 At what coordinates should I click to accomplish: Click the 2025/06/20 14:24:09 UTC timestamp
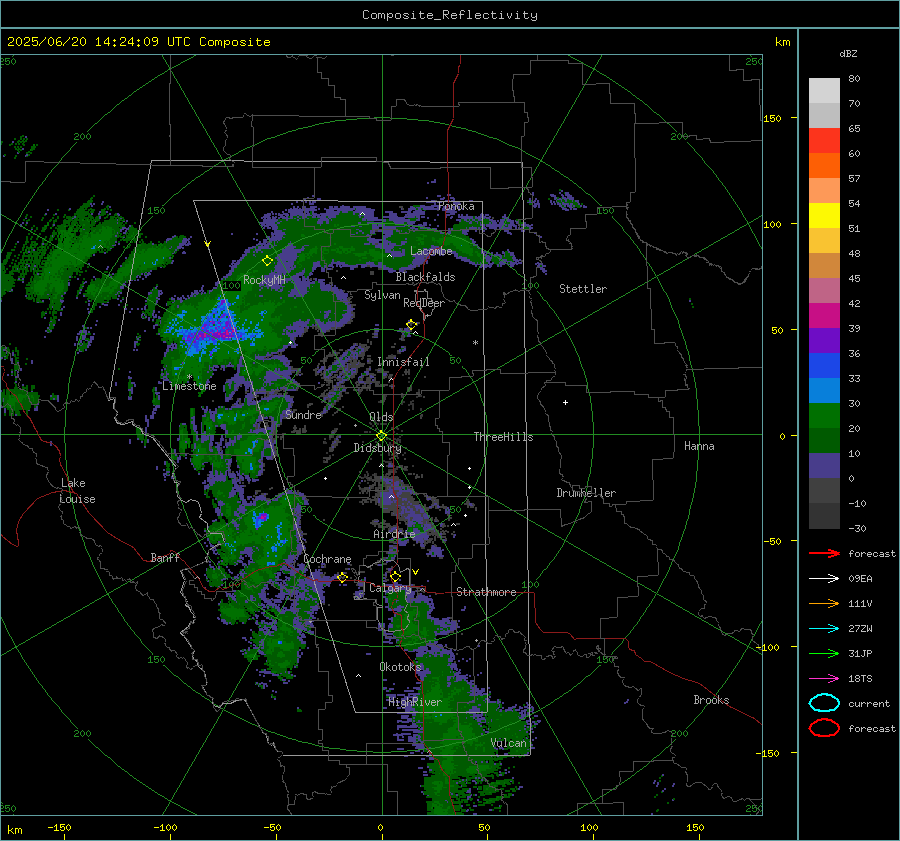[87, 41]
